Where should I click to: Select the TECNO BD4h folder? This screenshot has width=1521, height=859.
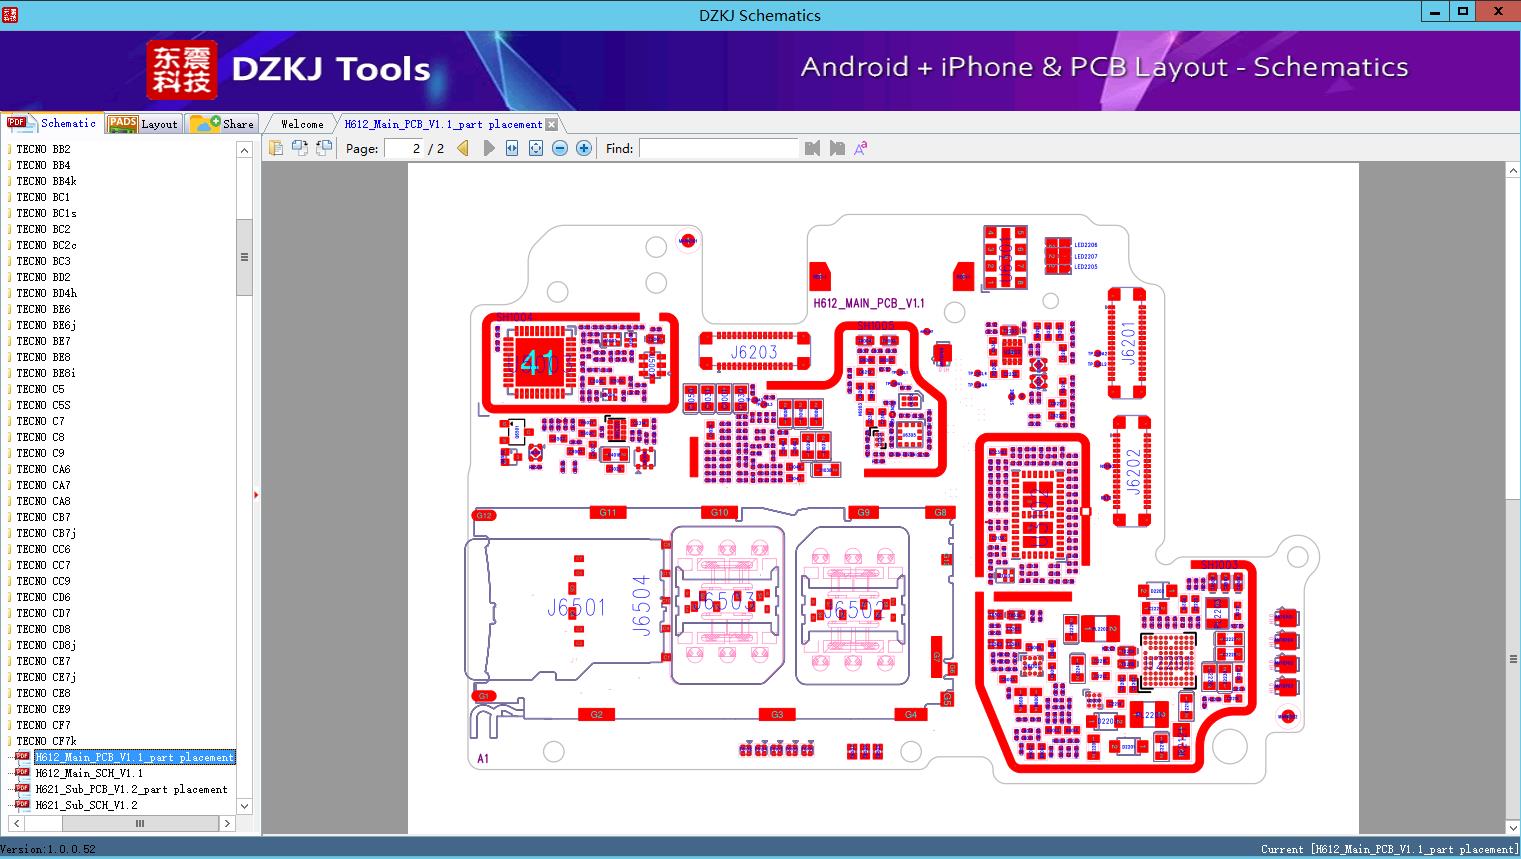(46, 293)
